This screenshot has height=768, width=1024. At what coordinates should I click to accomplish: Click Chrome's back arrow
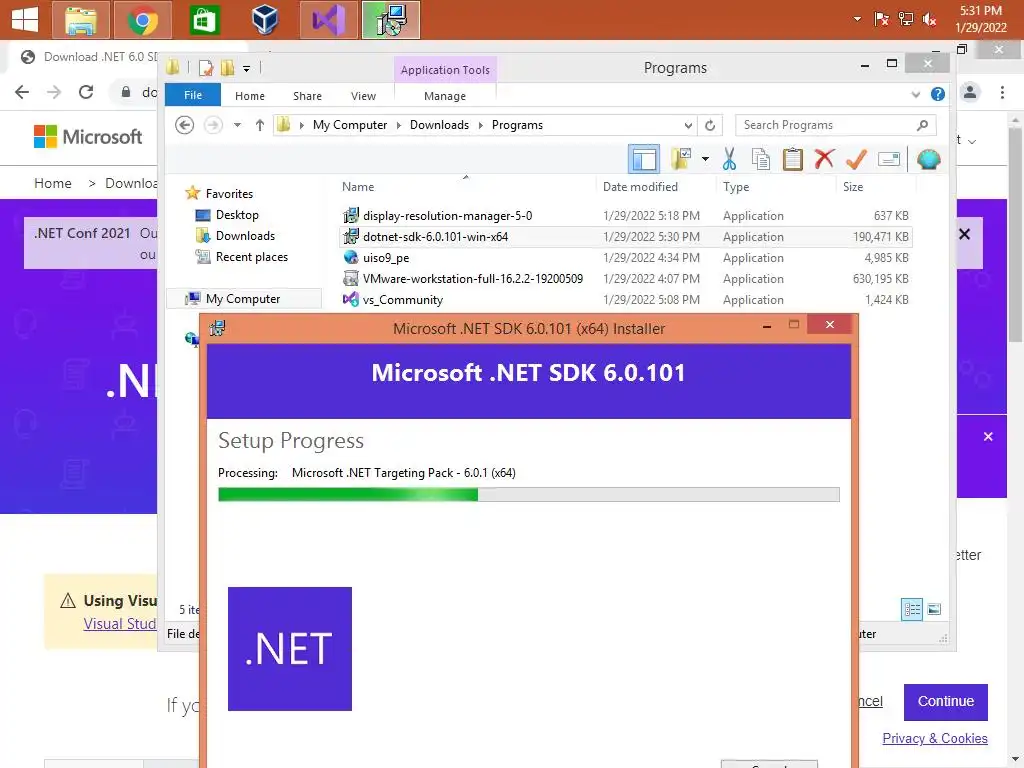(x=22, y=92)
